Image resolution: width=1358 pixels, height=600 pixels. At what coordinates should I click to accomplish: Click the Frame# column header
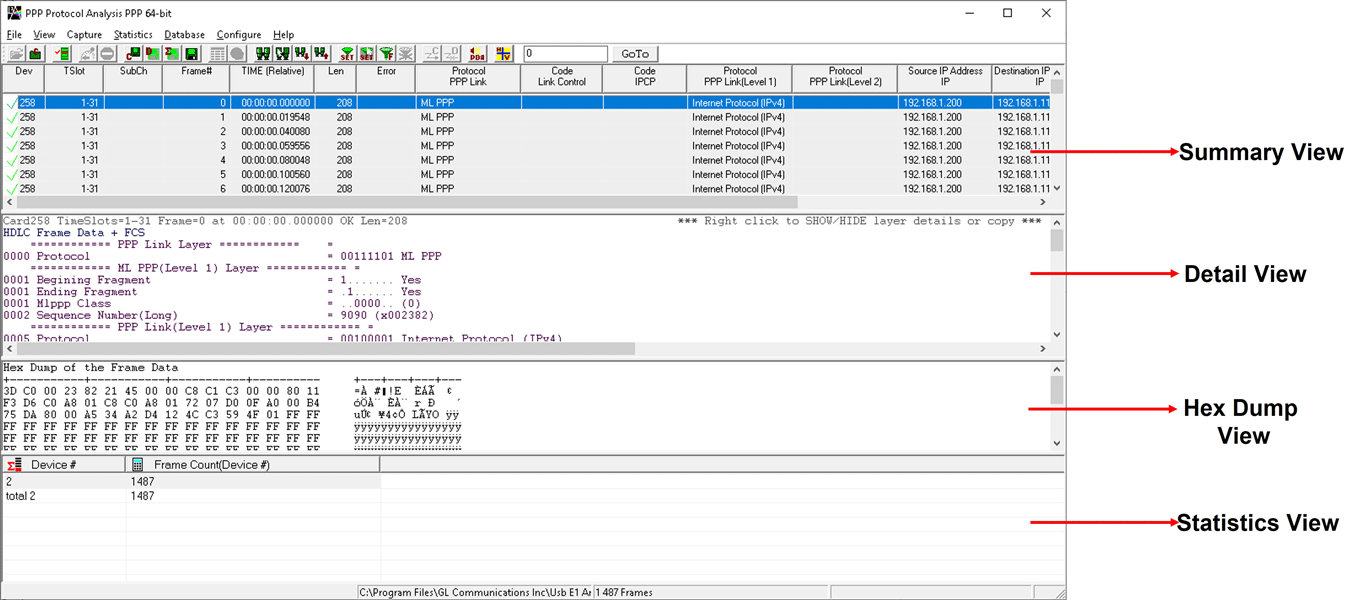tap(196, 79)
